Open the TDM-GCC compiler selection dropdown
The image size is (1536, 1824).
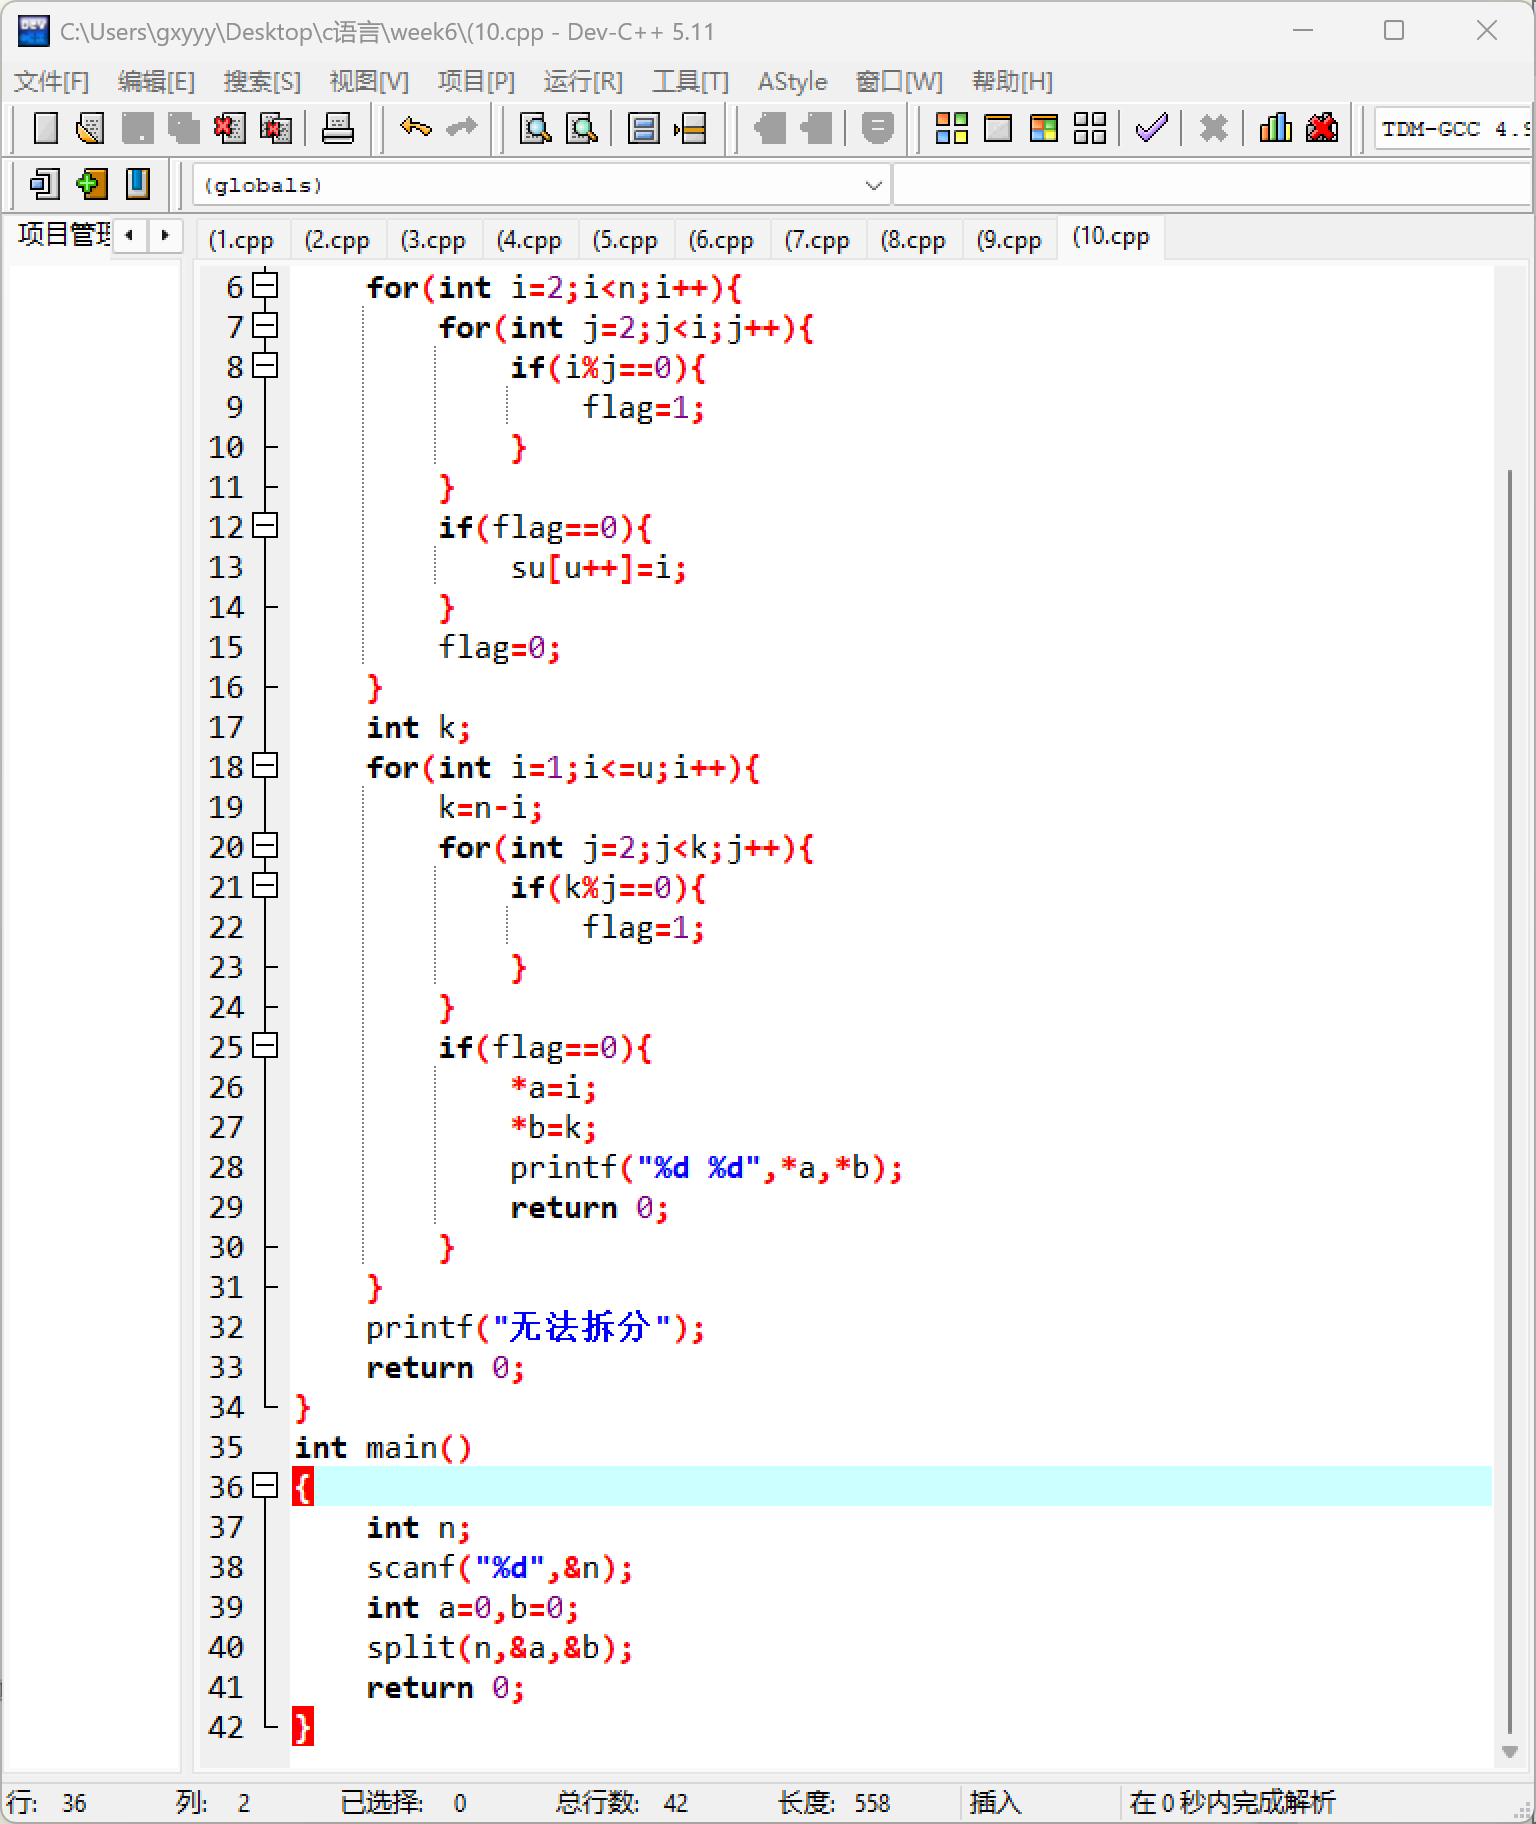point(1453,129)
